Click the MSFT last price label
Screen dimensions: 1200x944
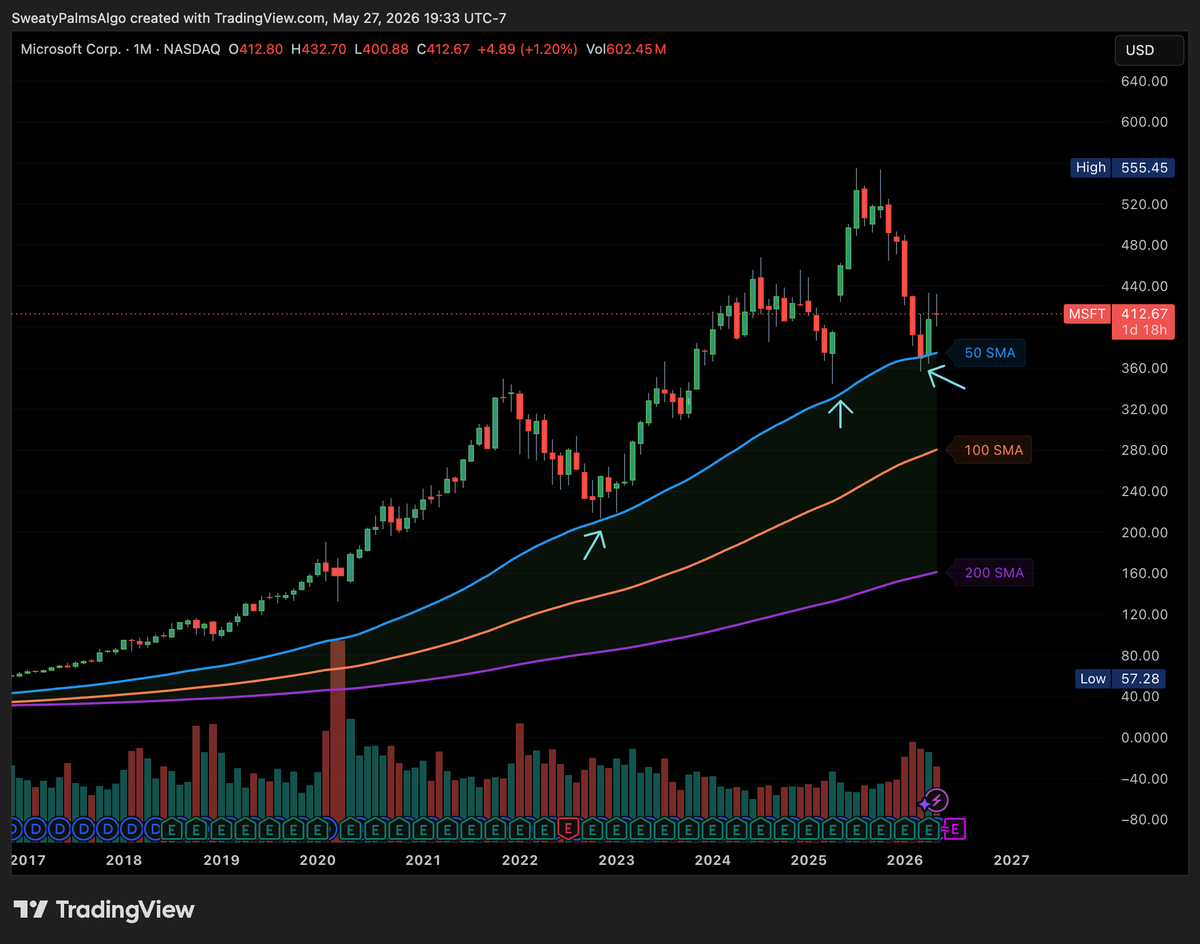[x=1118, y=321]
